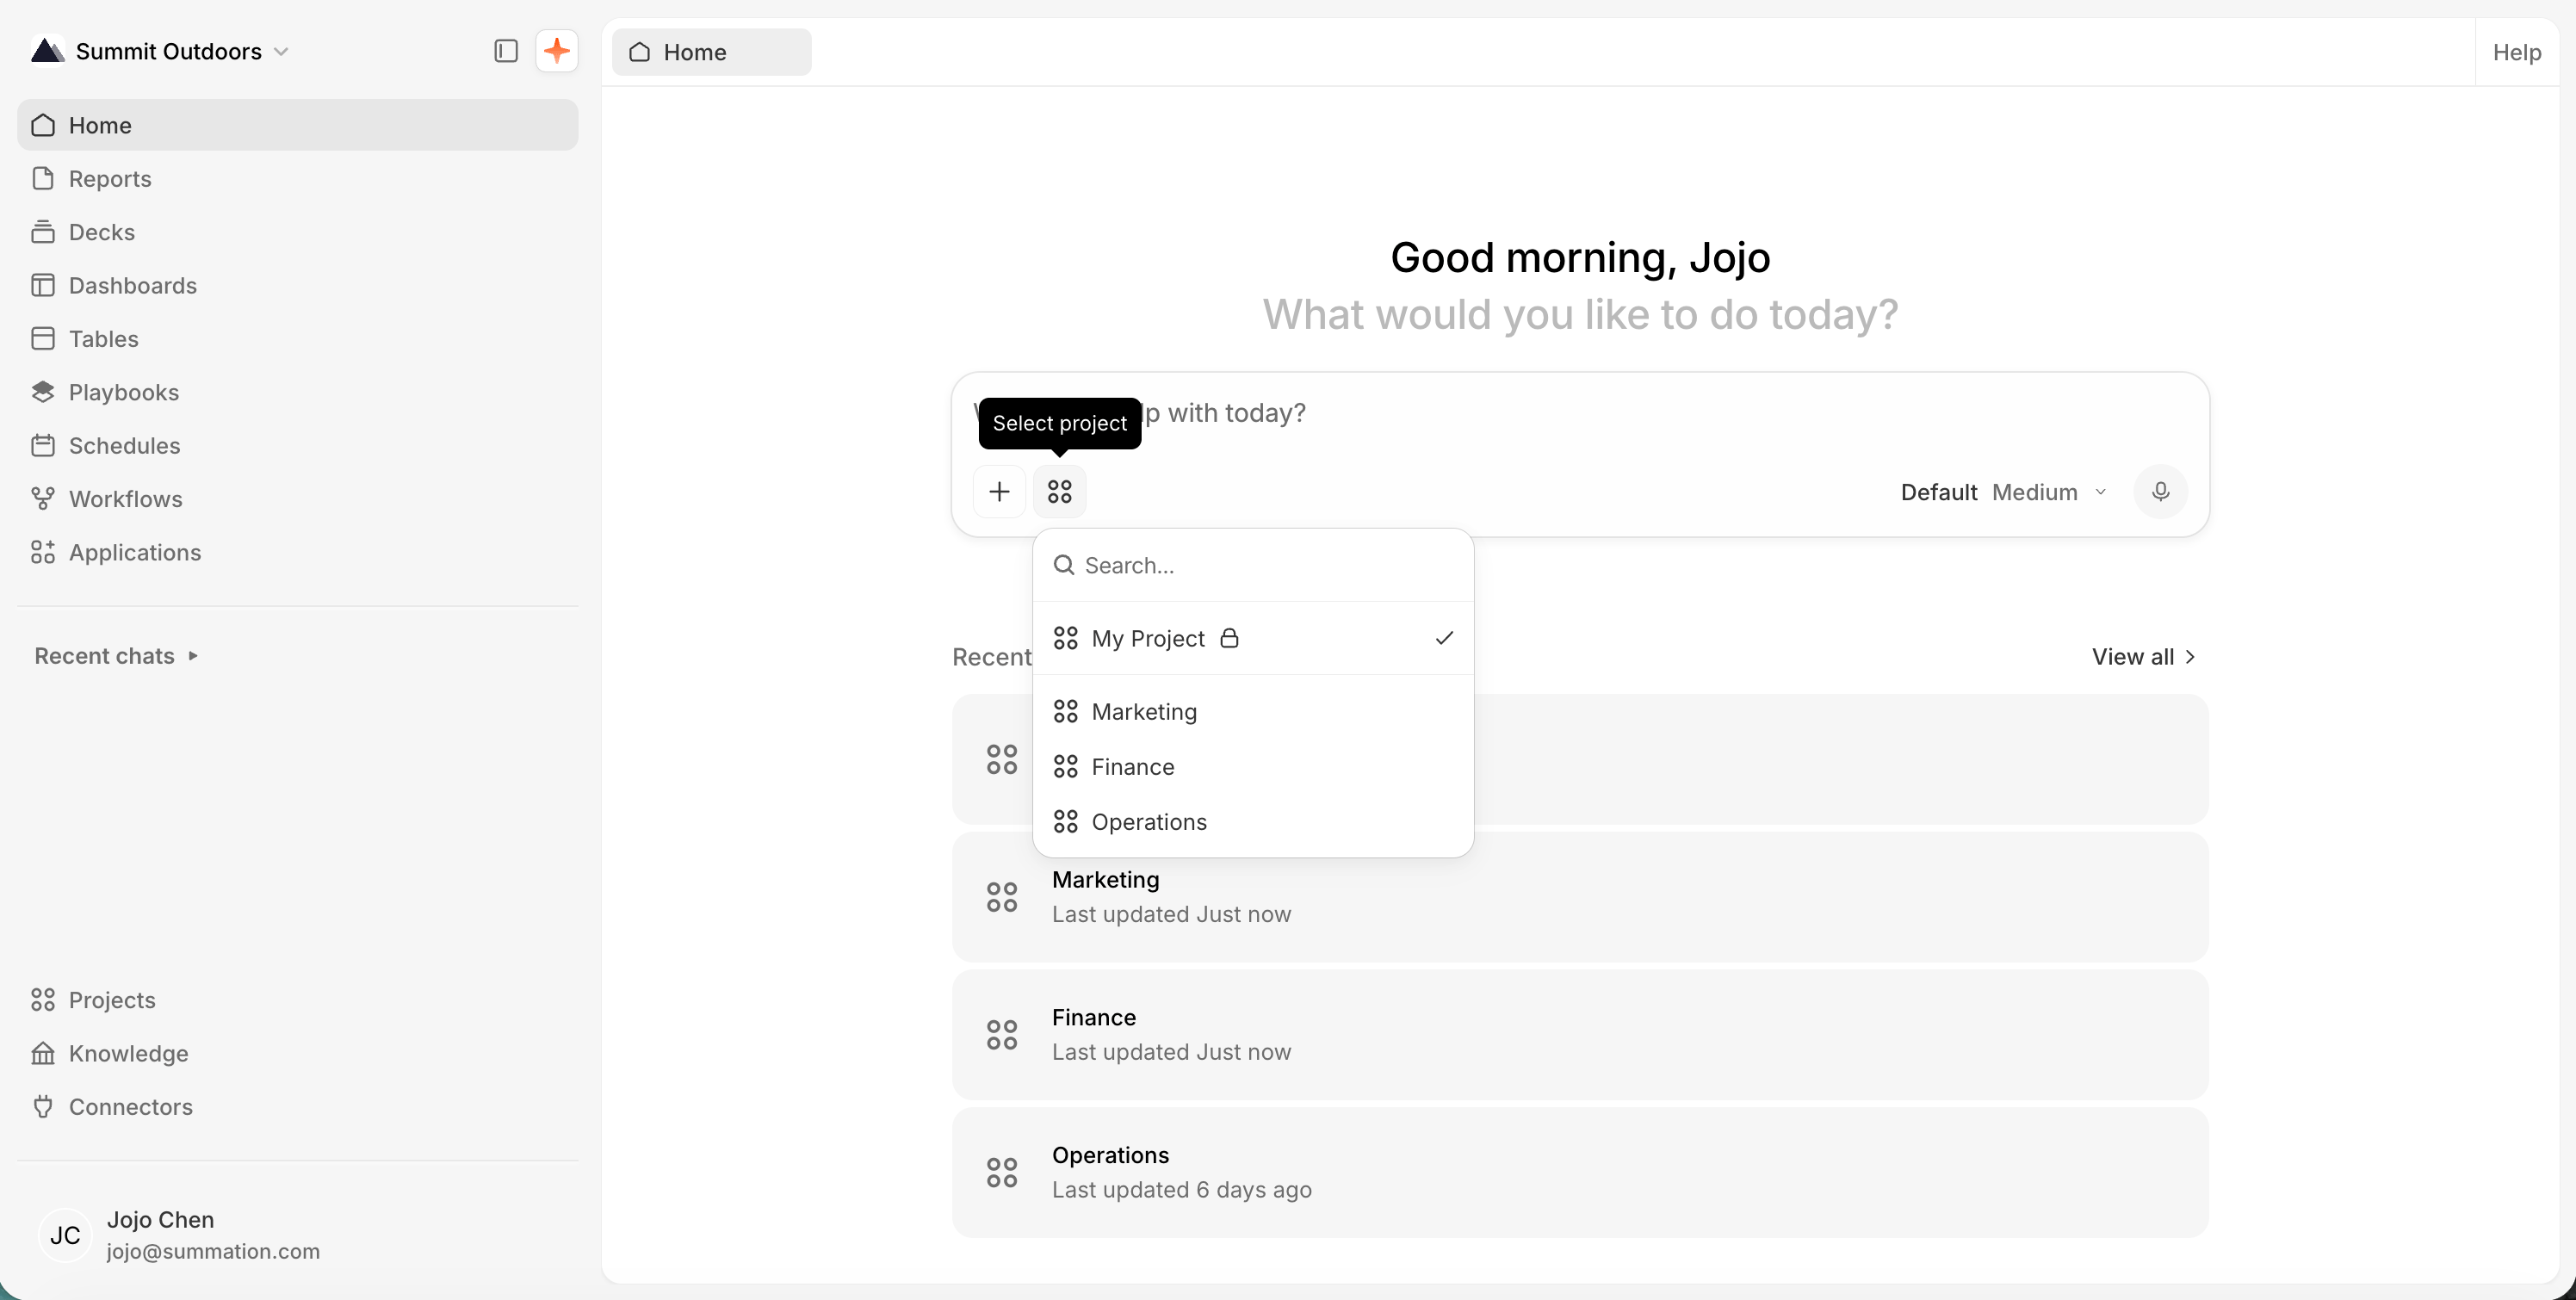The height and width of the screenshot is (1300, 2576).
Task: Go to Connectors
Action: pyautogui.click(x=298, y=1106)
